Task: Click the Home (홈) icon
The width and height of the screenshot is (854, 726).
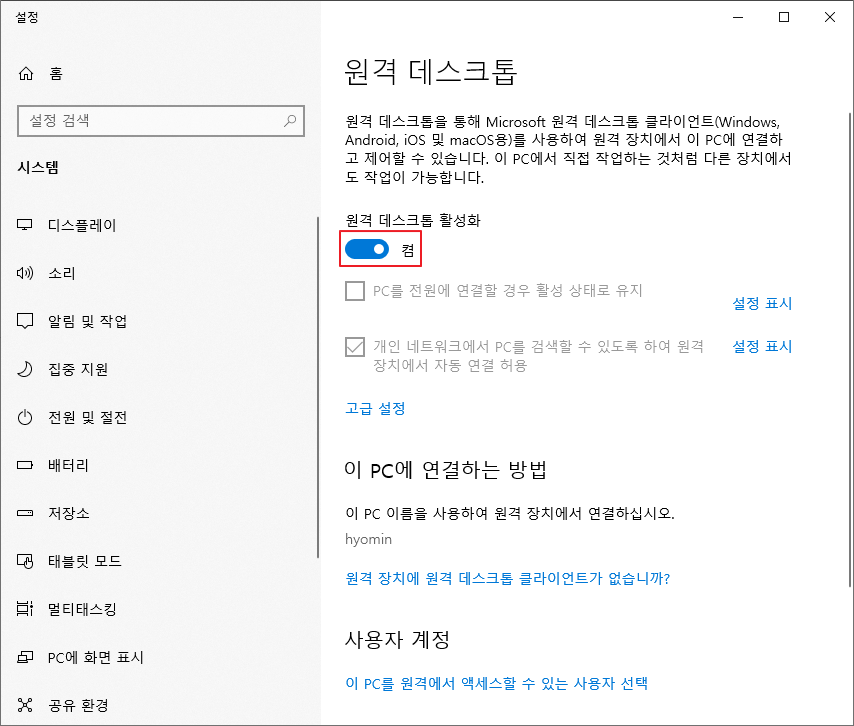Action: 26,73
